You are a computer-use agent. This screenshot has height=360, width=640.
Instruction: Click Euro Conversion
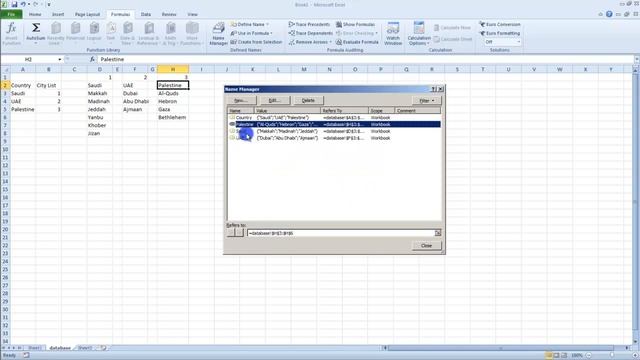point(500,24)
